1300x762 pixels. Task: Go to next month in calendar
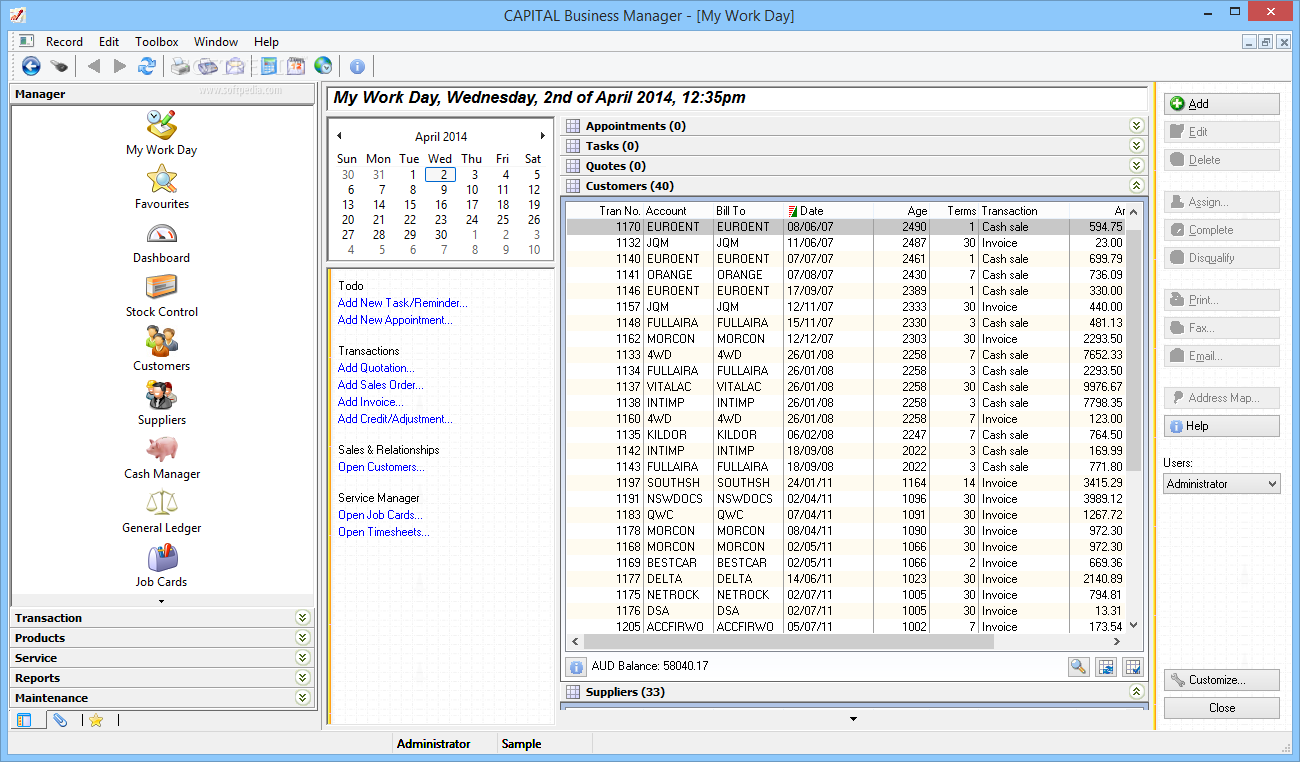click(543, 136)
